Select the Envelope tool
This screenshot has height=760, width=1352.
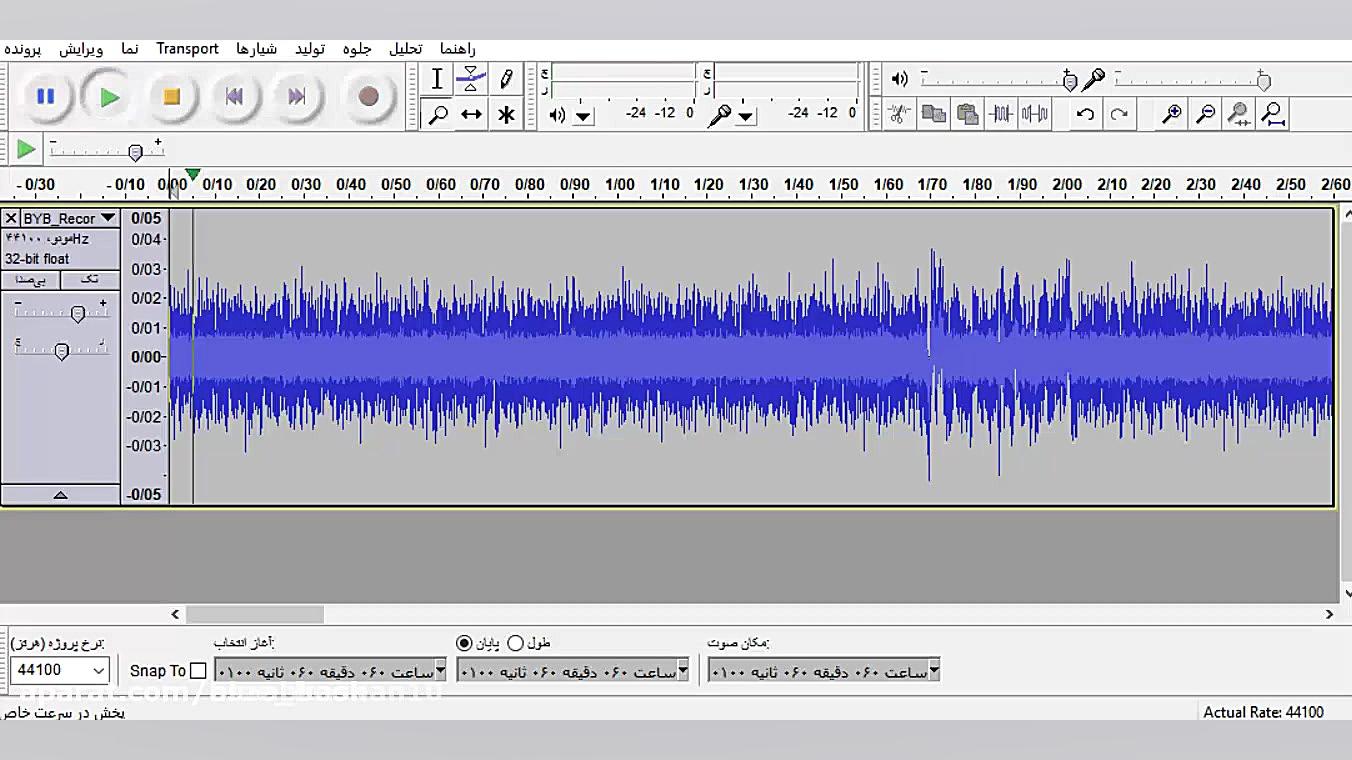[471, 79]
